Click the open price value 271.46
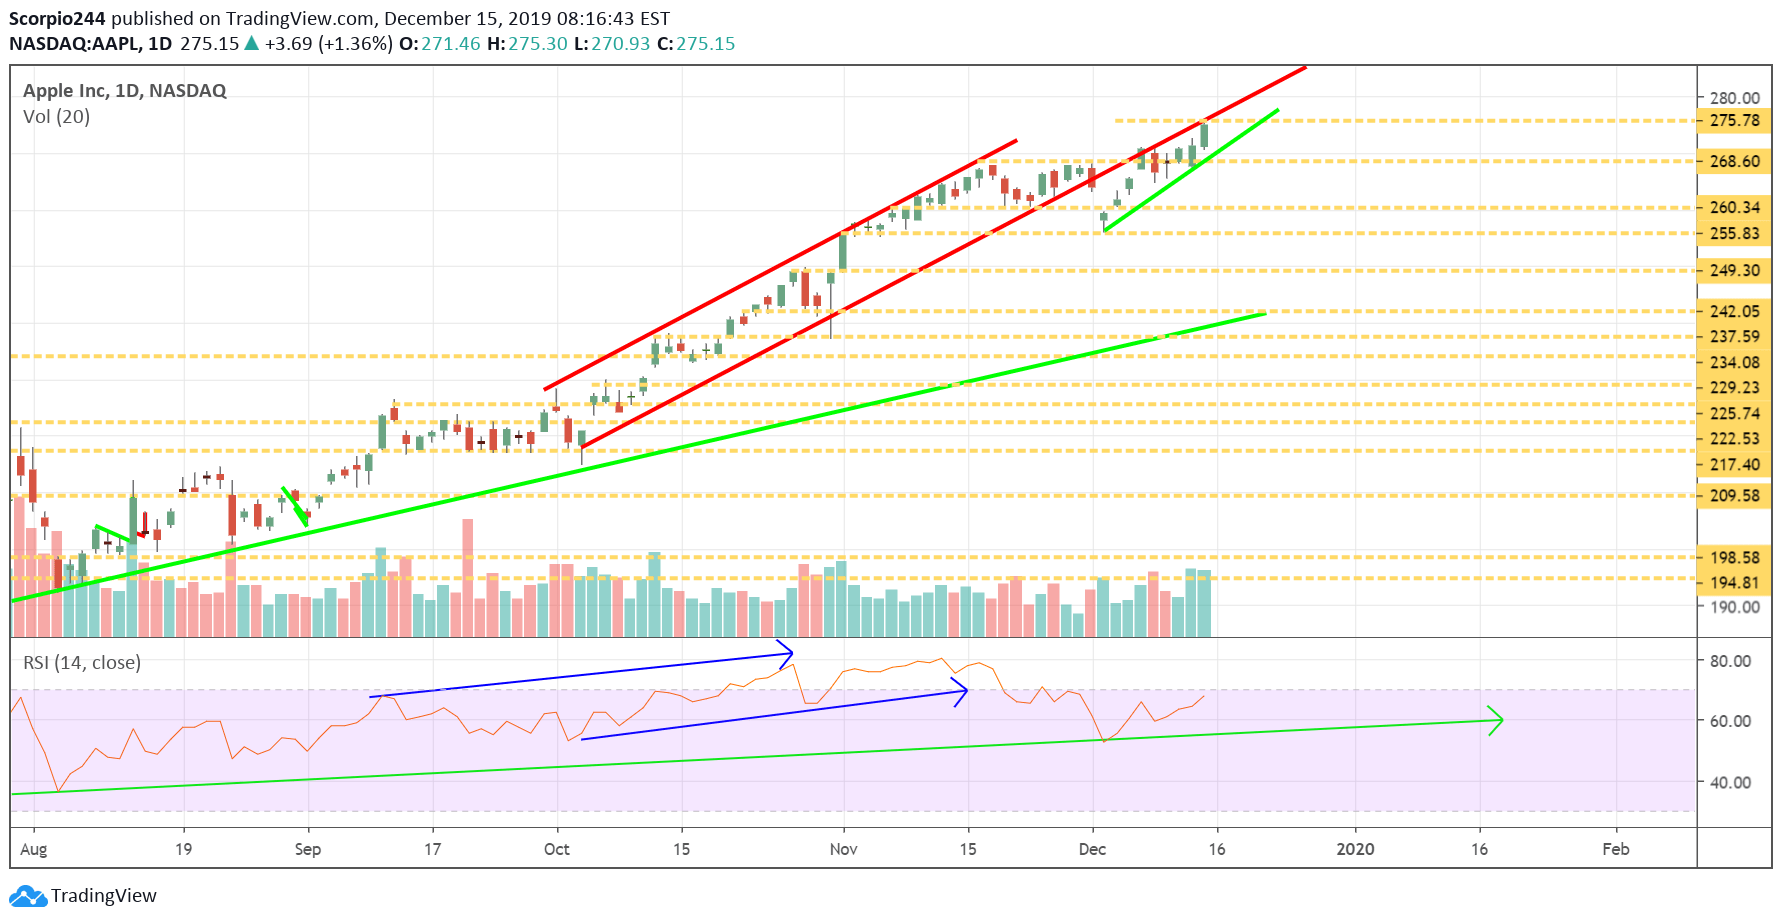 click(x=451, y=44)
